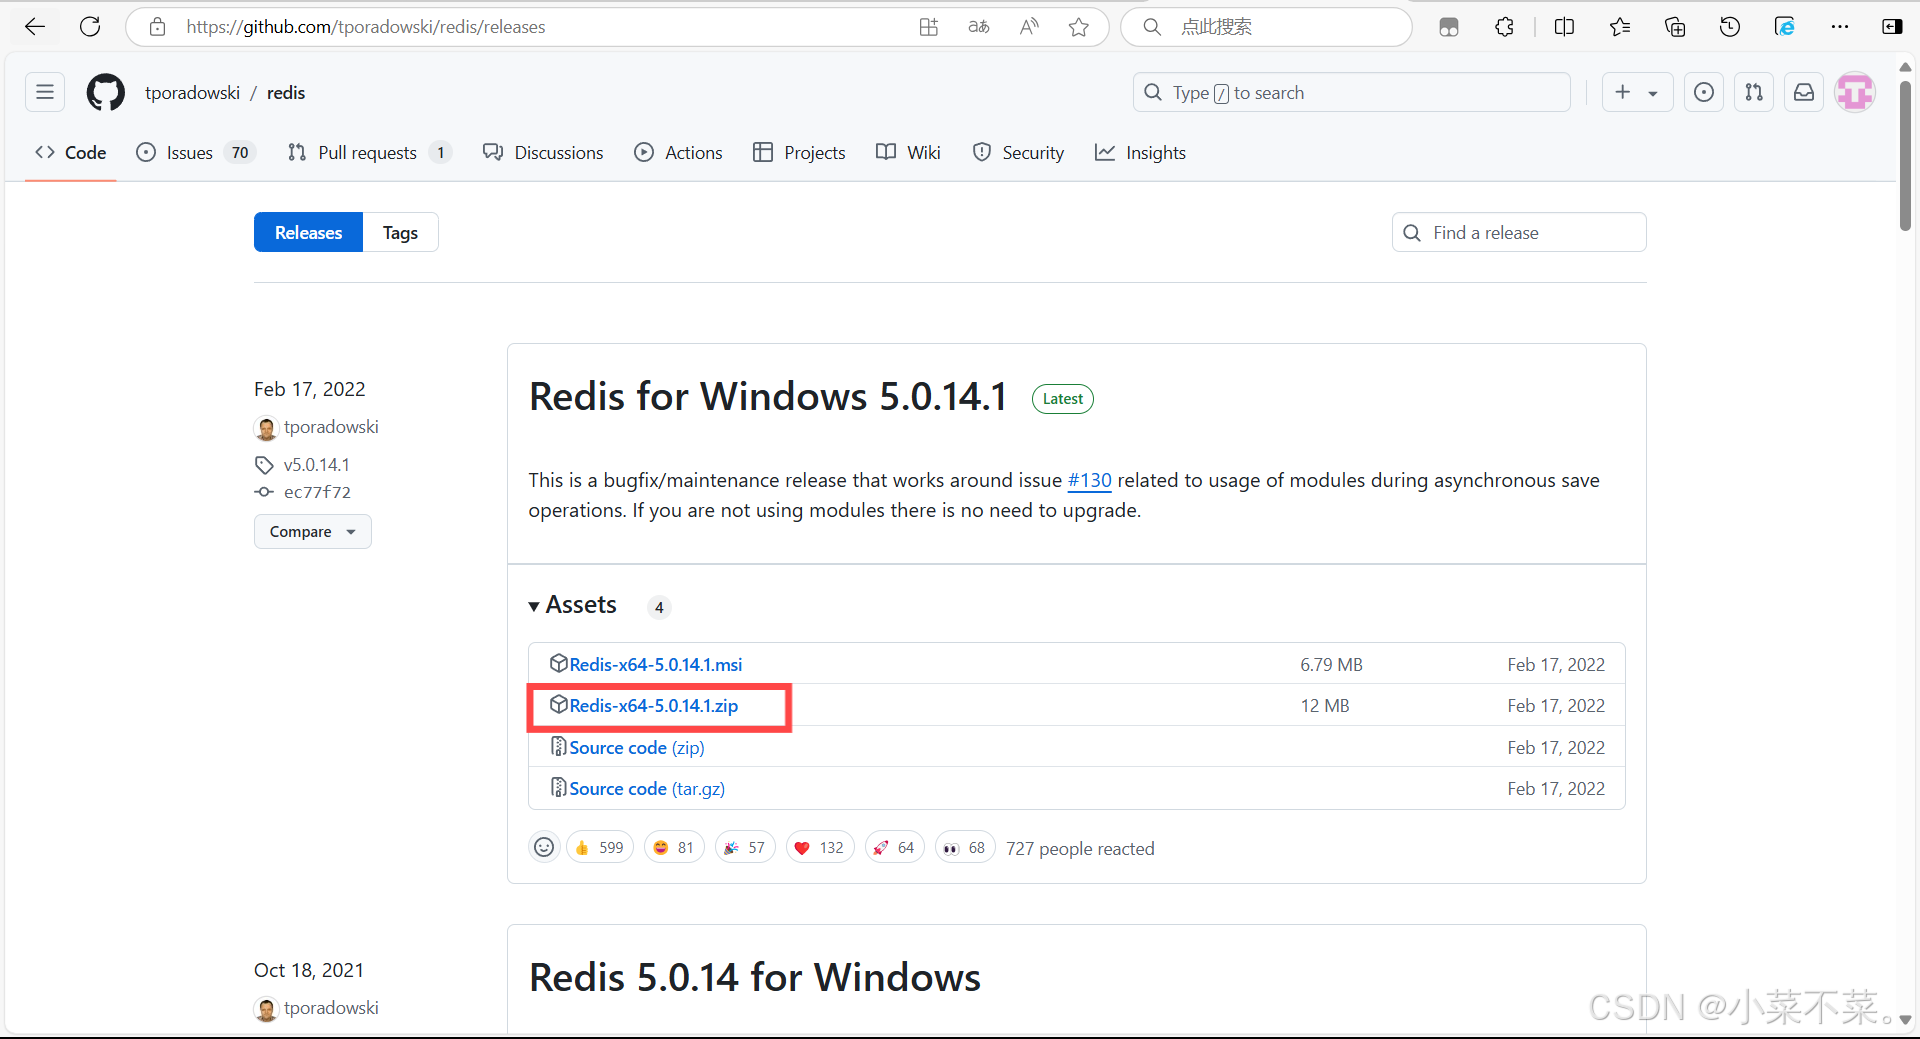
Task: Click the page vertical scrollbar thumb
Action: click(x=1905, y=155)
